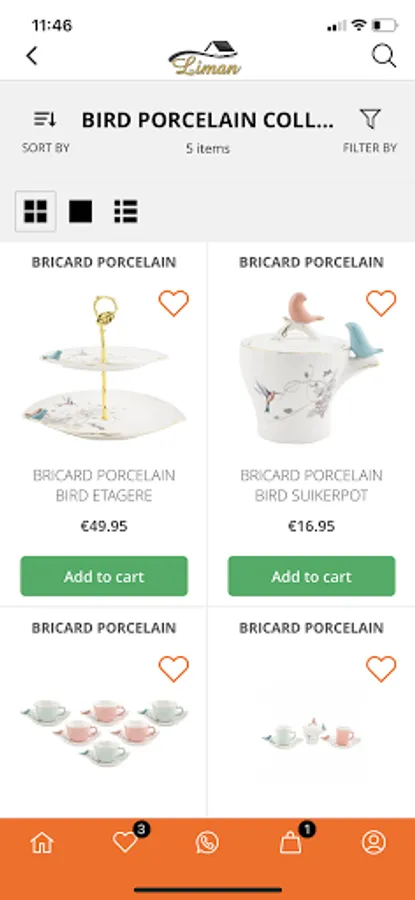This screenshot has height=900, width=415.
Task: Tap the Liman logo
Action: tap(204, 57)
